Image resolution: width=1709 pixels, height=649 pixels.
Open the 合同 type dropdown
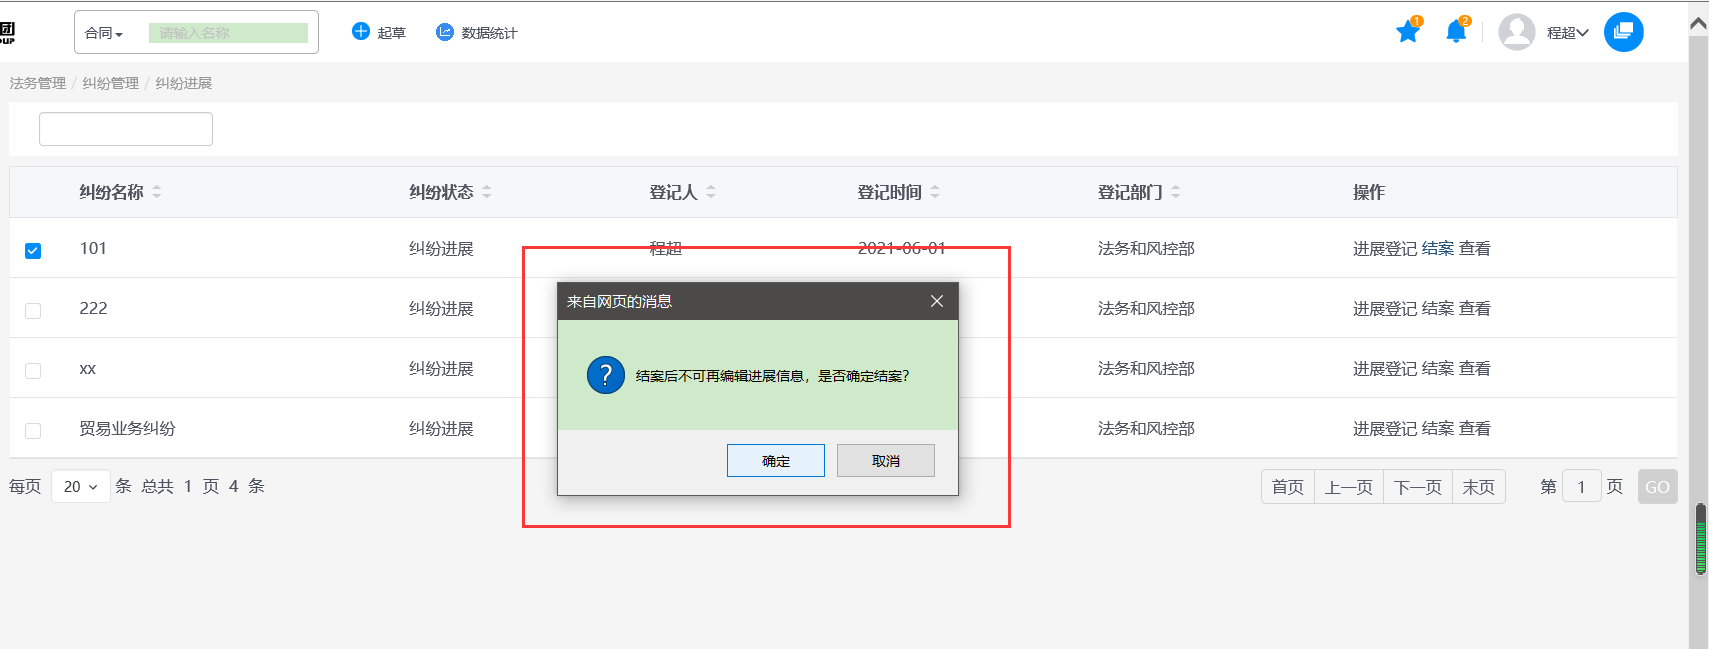coord(104,33)
